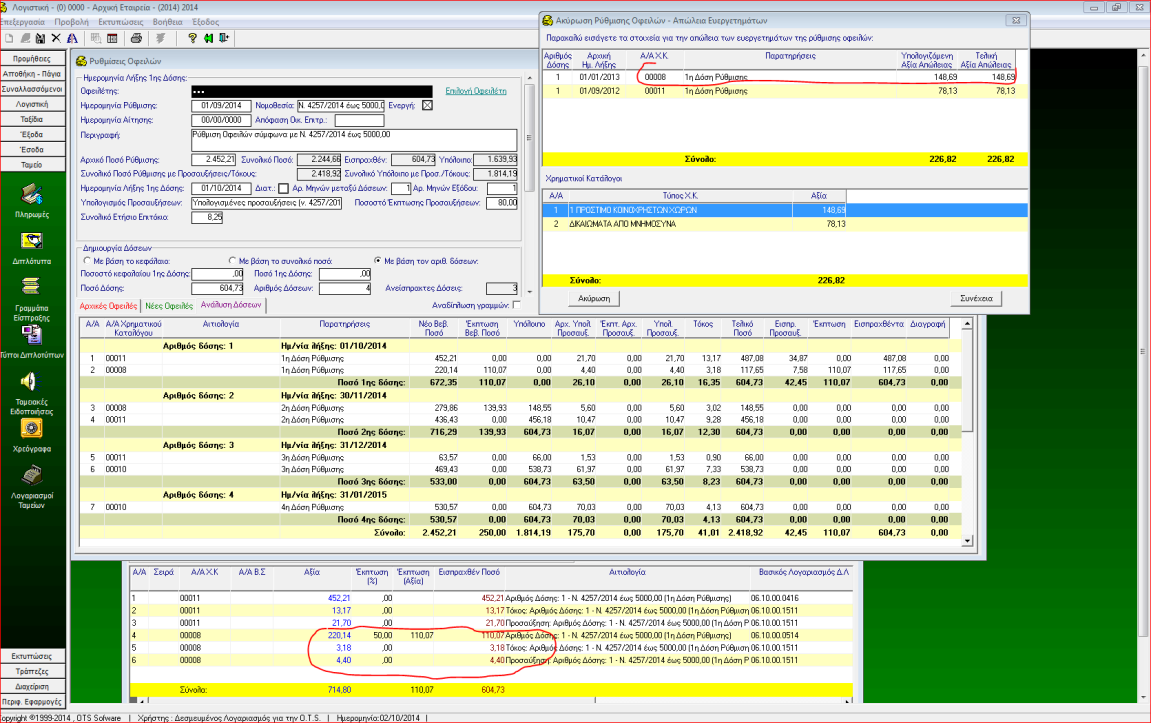The height and width of the screenshot is (723, 1151).
Task: Expand the Έξοδα sidebar section
Action: point(32,135)
